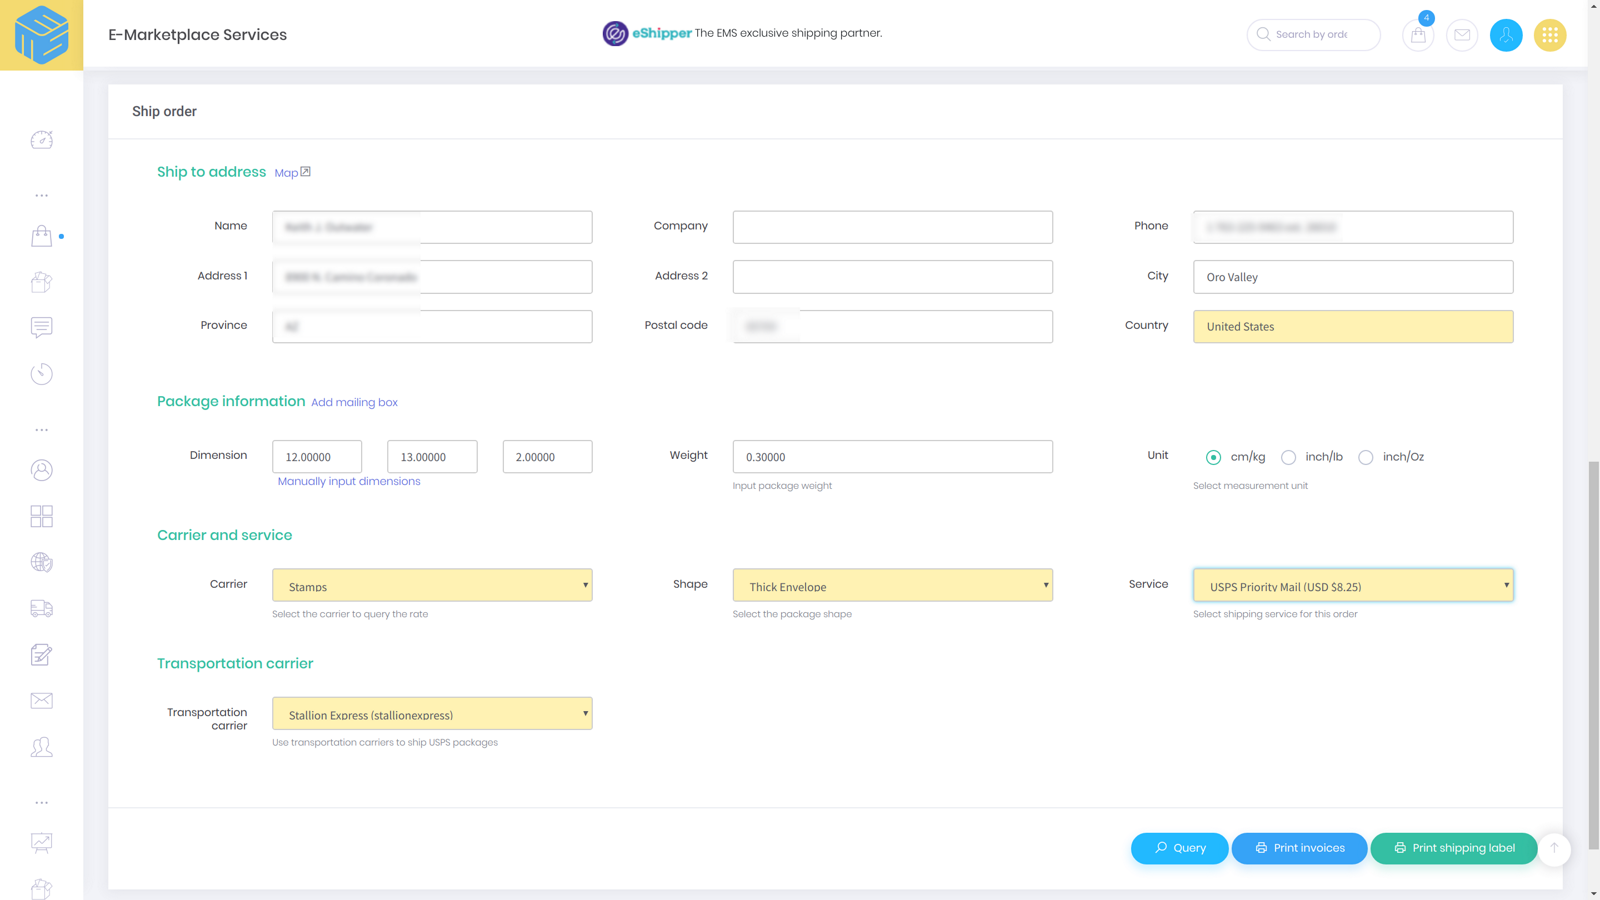
Task: Open the delivery truck sidebar icon
Action: pos(41,608)
